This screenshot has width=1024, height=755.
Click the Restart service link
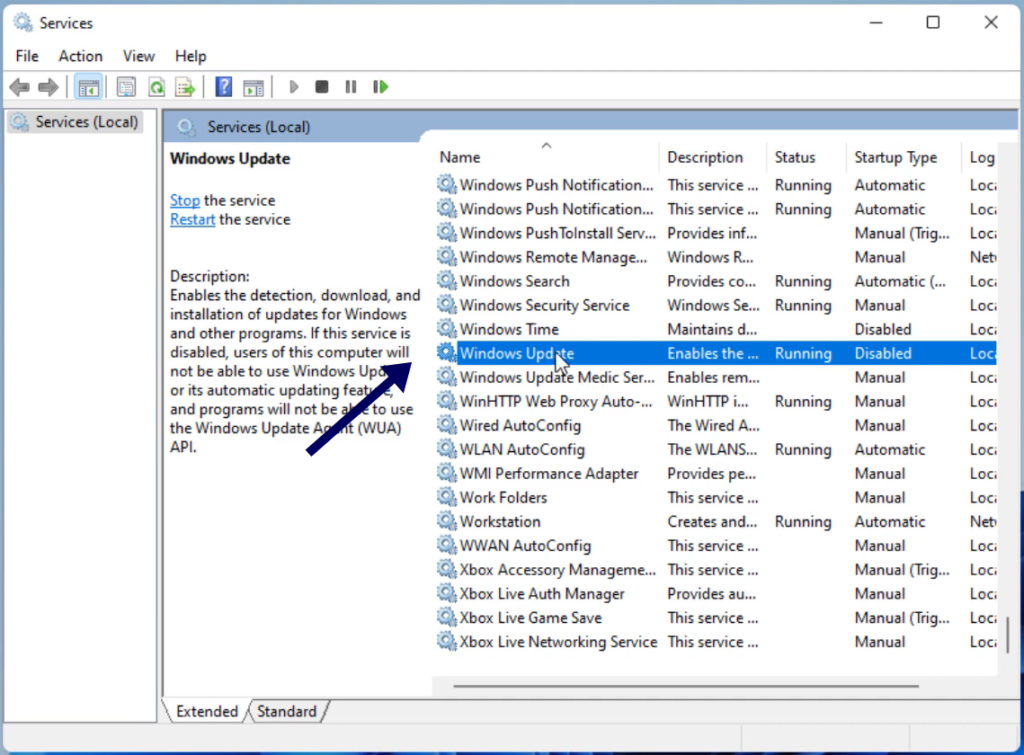(192, 219)
